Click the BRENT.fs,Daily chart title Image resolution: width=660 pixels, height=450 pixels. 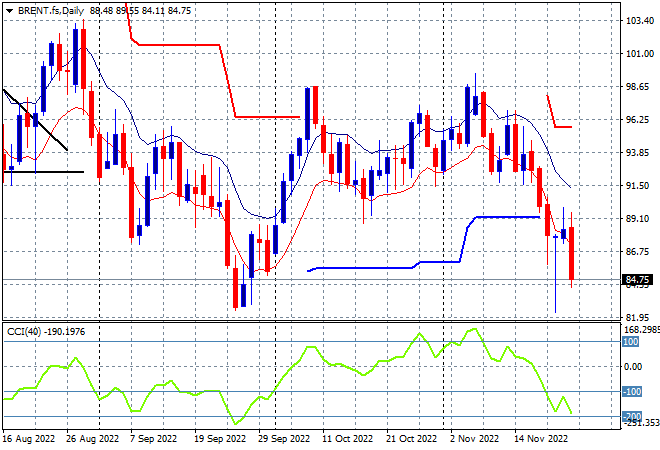[x=51, y=11]
